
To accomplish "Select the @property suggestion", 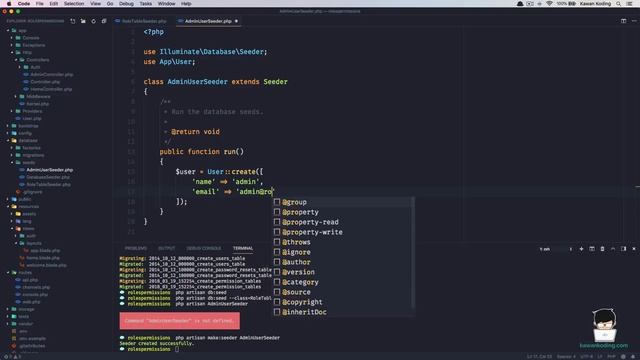I will pos(343,212).
